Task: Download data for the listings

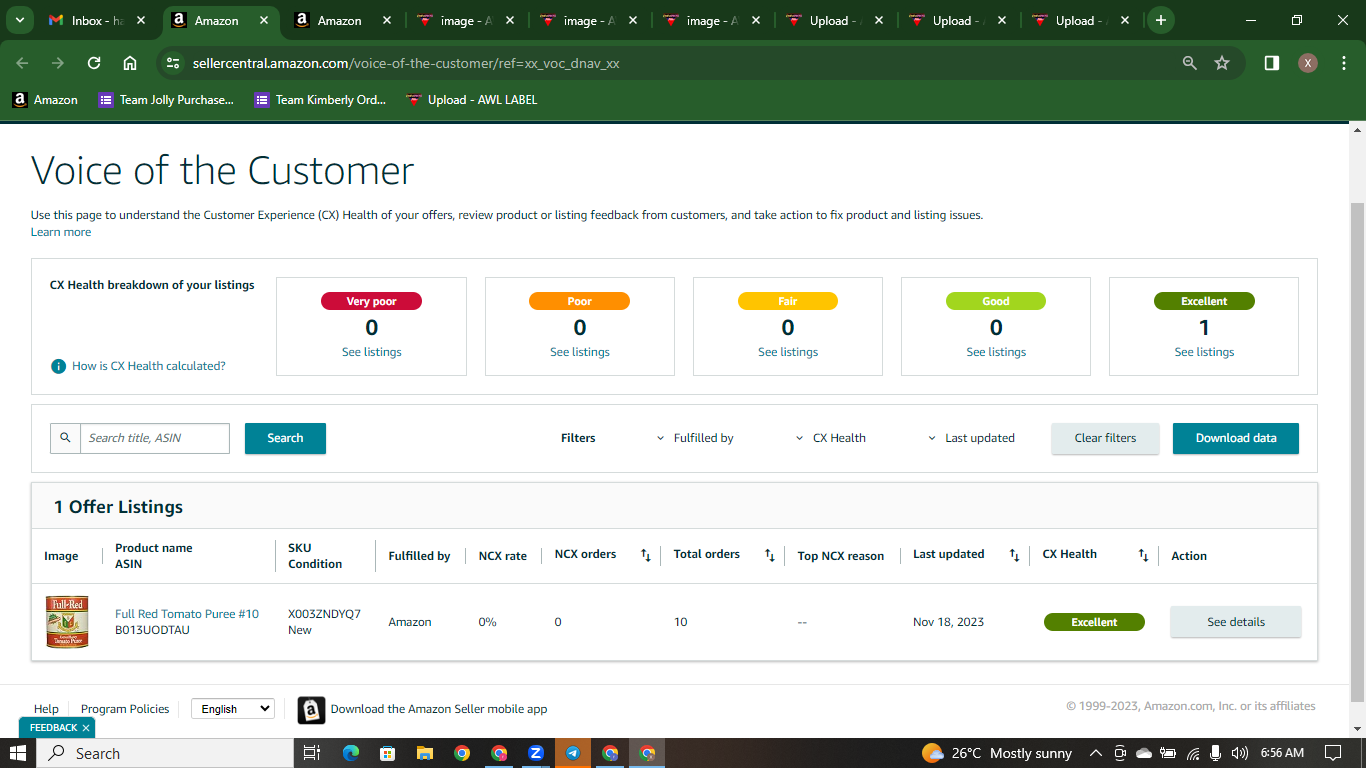Action: click(x=1236, y=438)
